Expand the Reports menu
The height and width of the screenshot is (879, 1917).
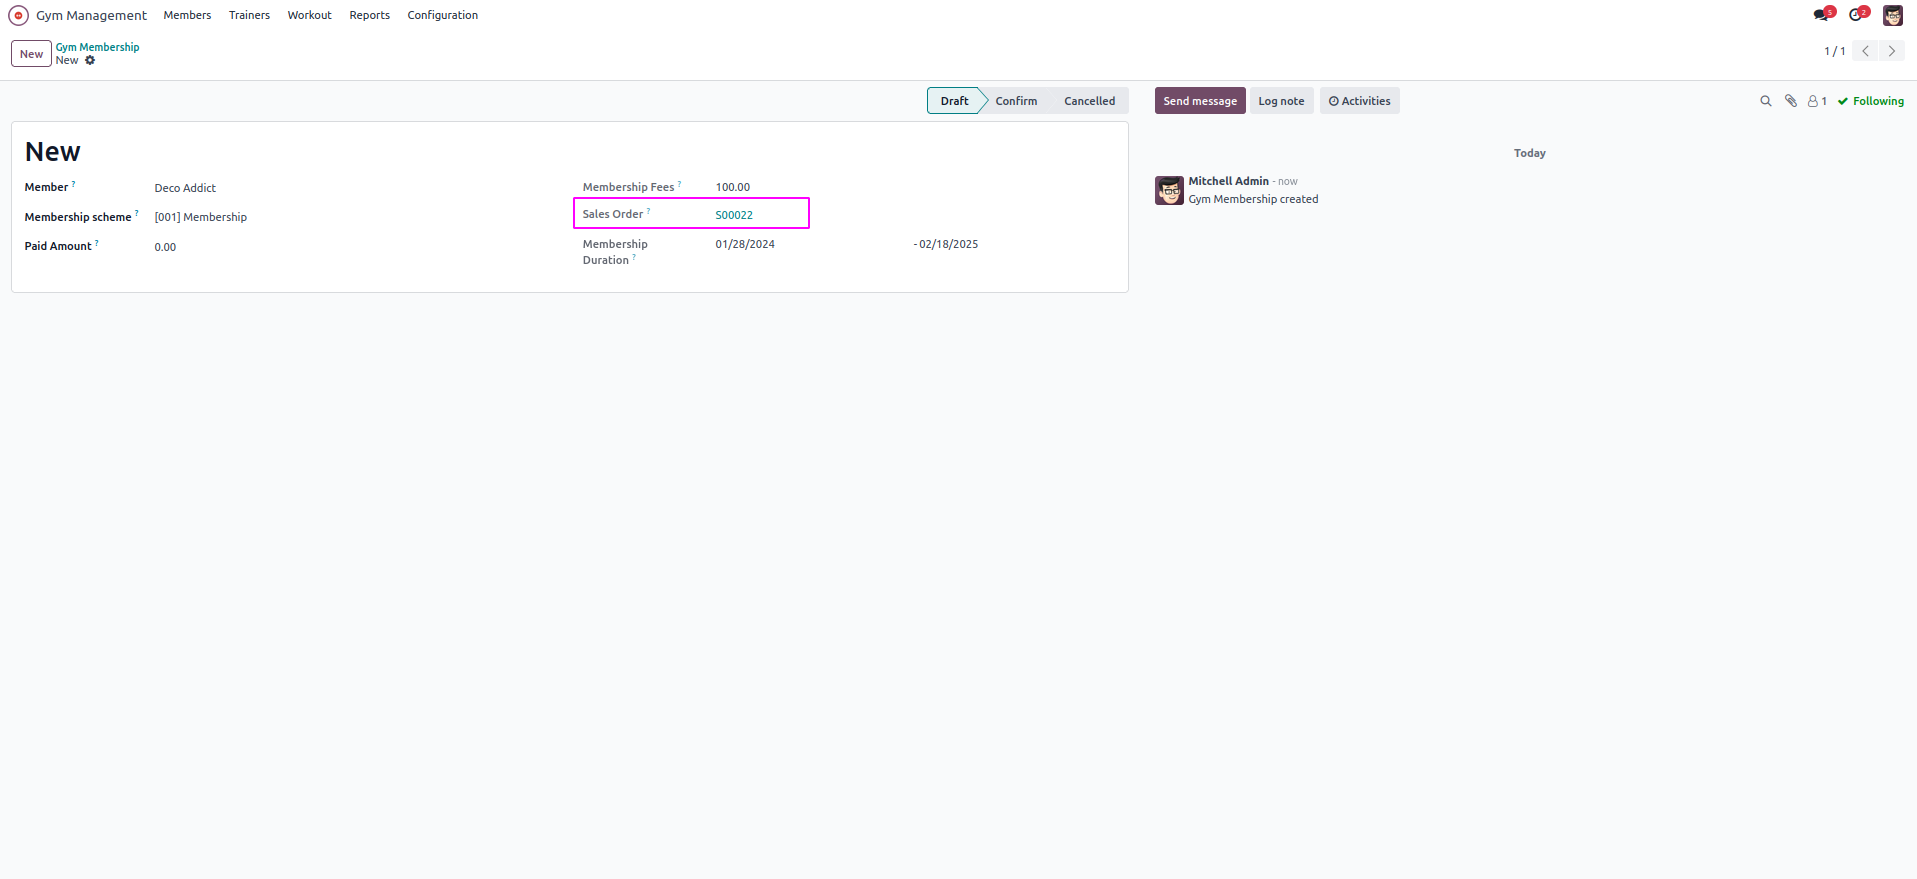(369, 15)
